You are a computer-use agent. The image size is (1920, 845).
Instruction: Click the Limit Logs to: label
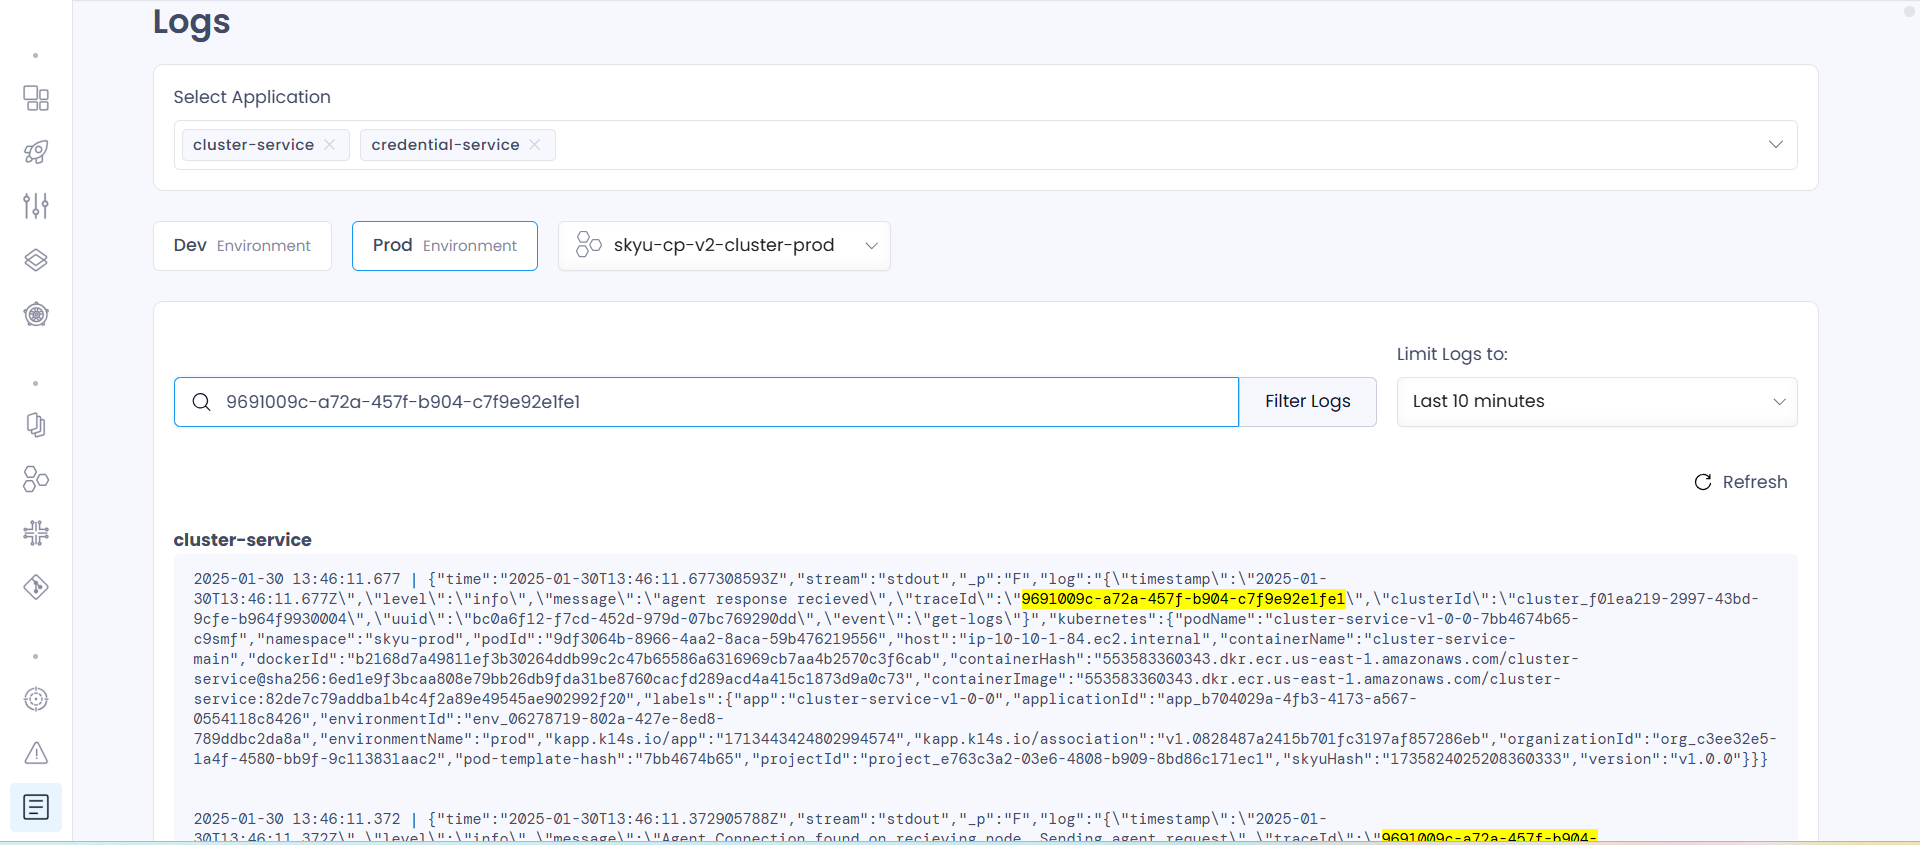pos(1452,354)
